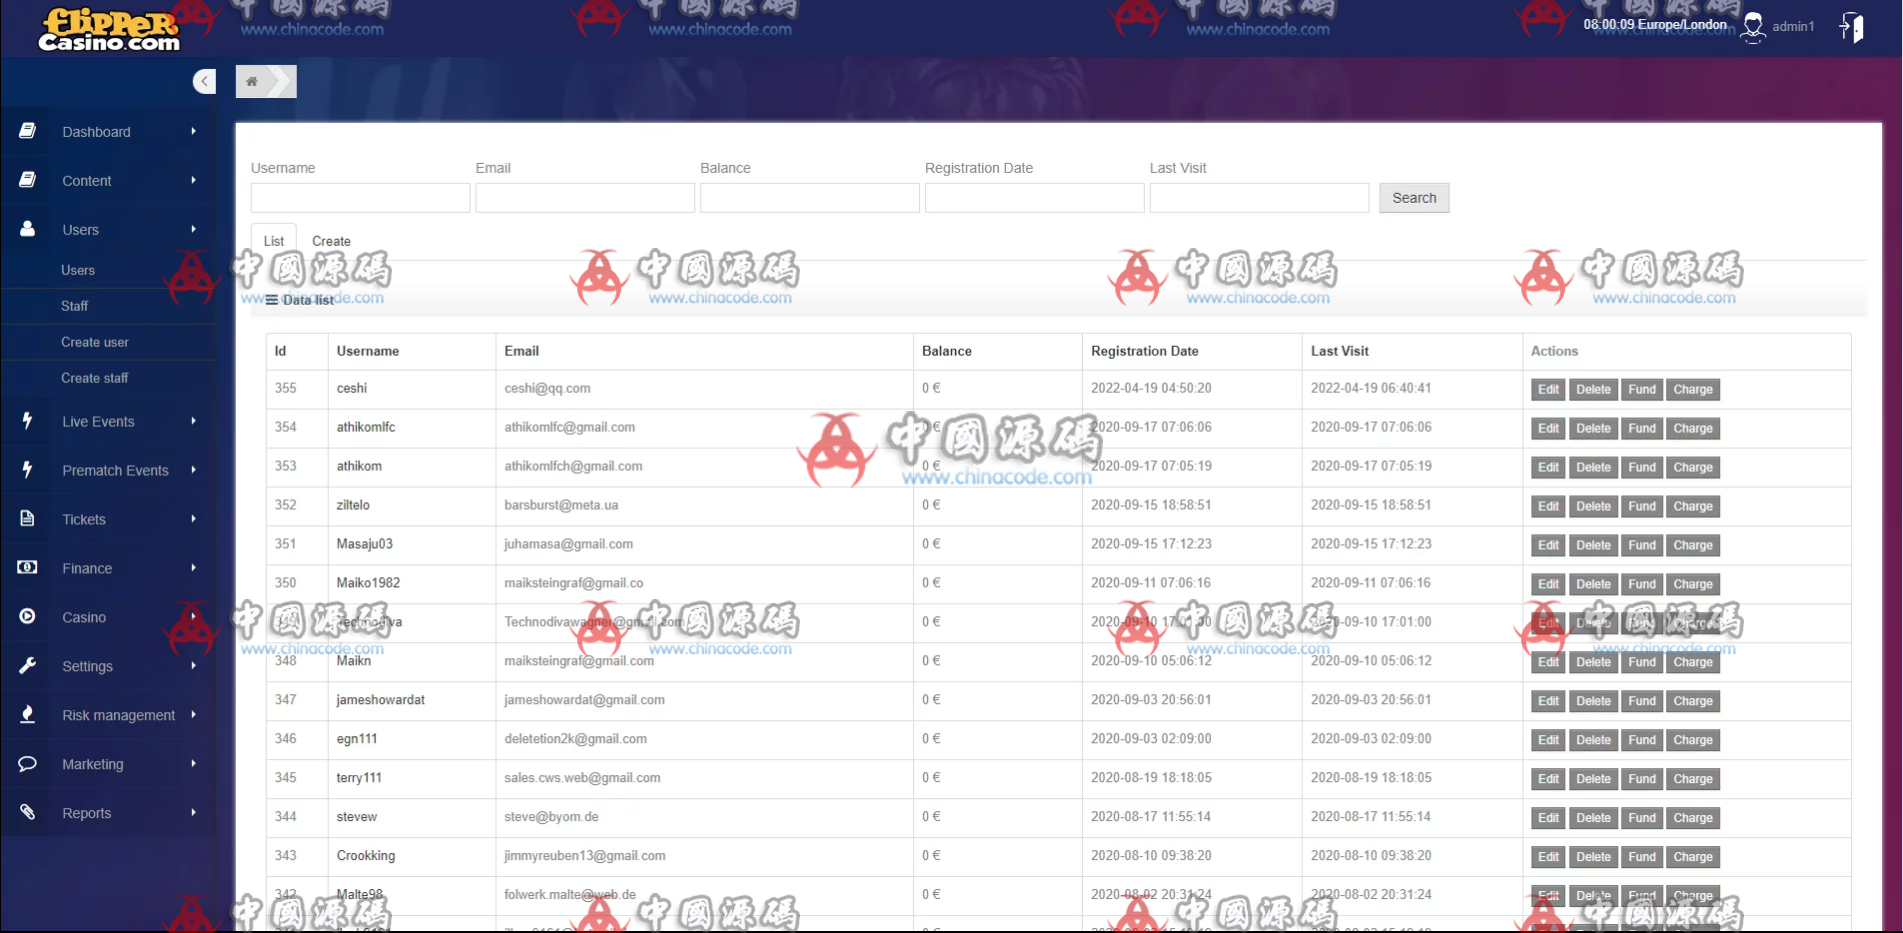Click the Content sidebar icon

[x=28, y=180]
